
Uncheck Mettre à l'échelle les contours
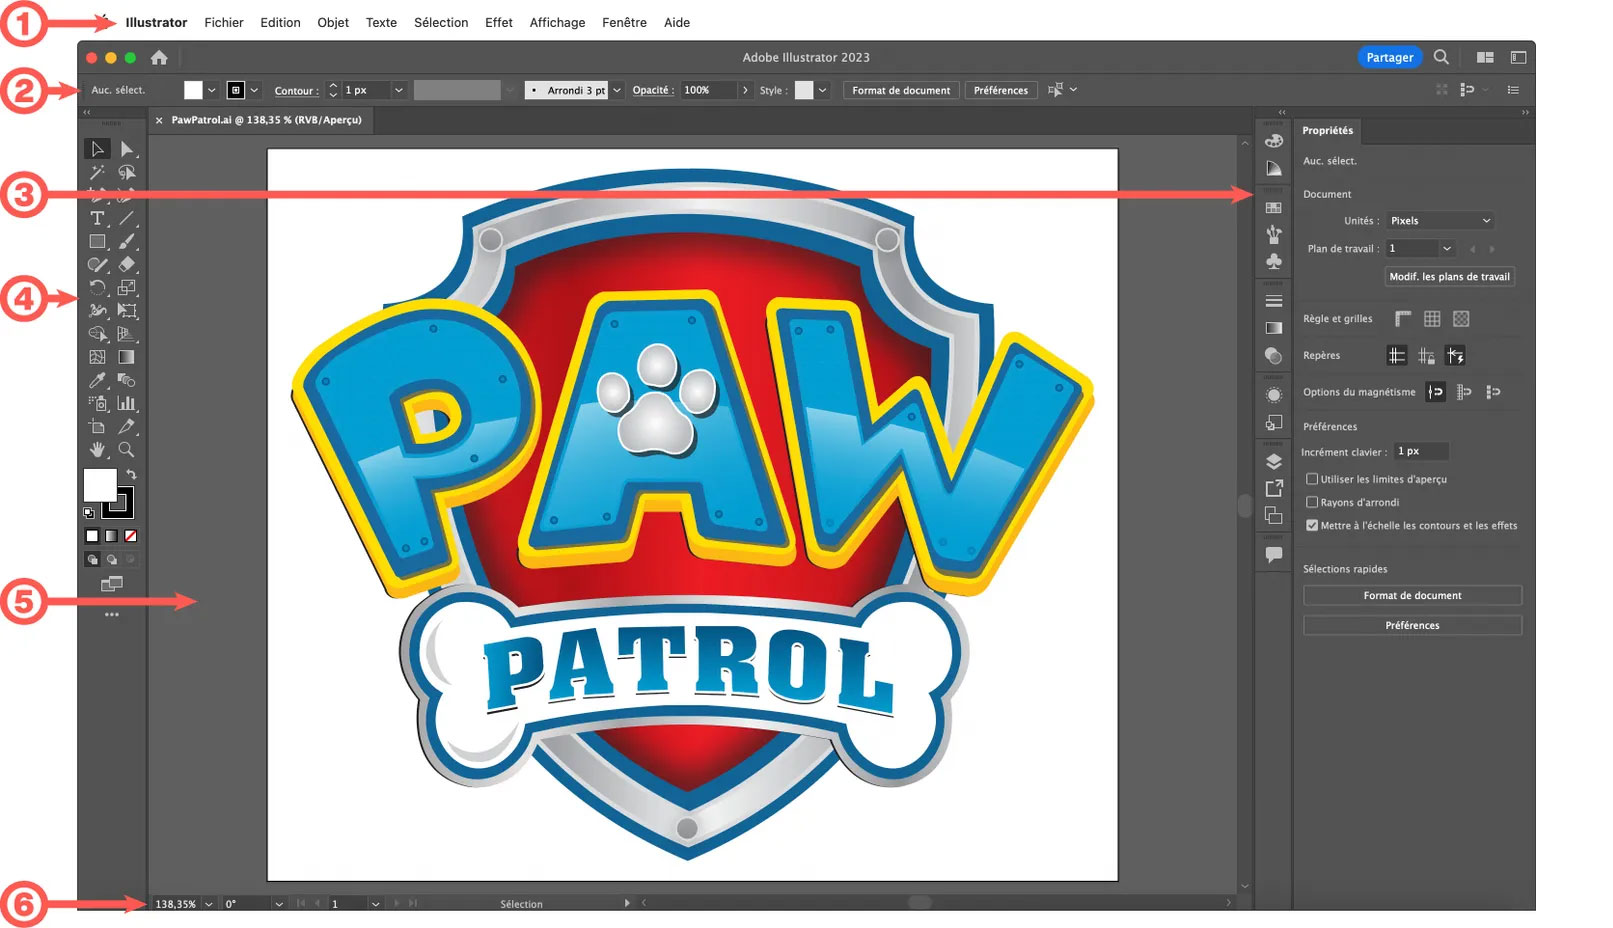(x=1312, y=525)
